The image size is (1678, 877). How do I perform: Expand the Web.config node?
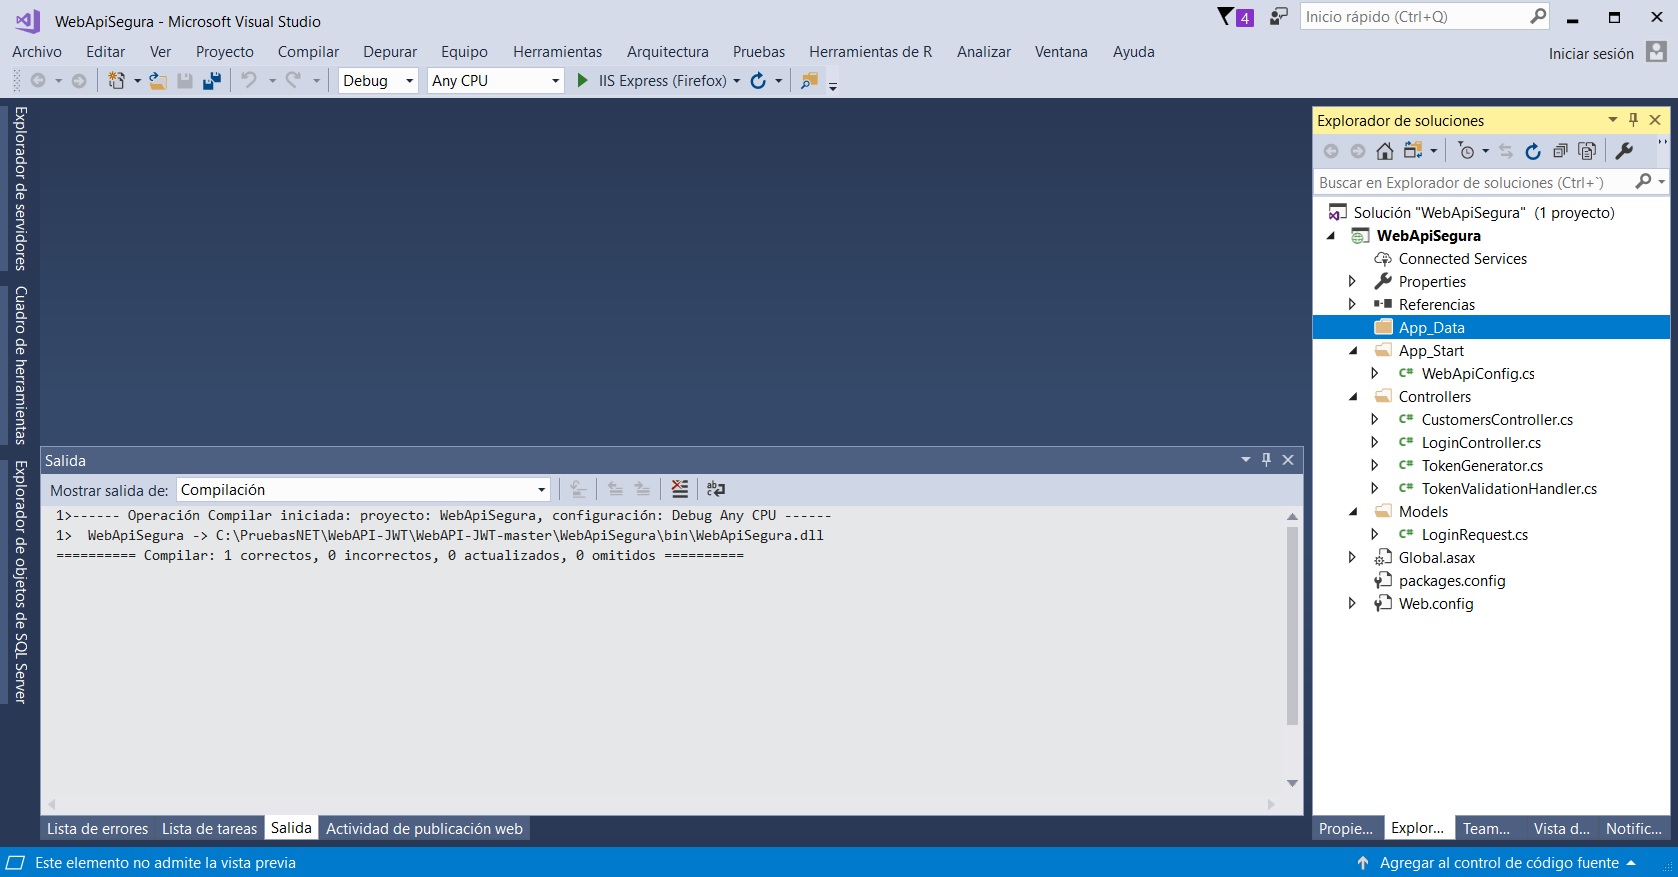pos(1352,603)
